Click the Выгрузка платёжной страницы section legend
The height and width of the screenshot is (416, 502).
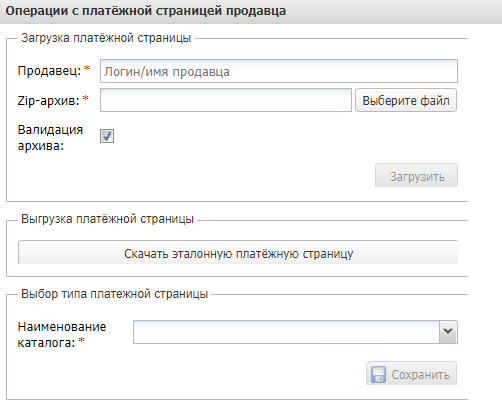pyautogui.click(x=107, y=219)
